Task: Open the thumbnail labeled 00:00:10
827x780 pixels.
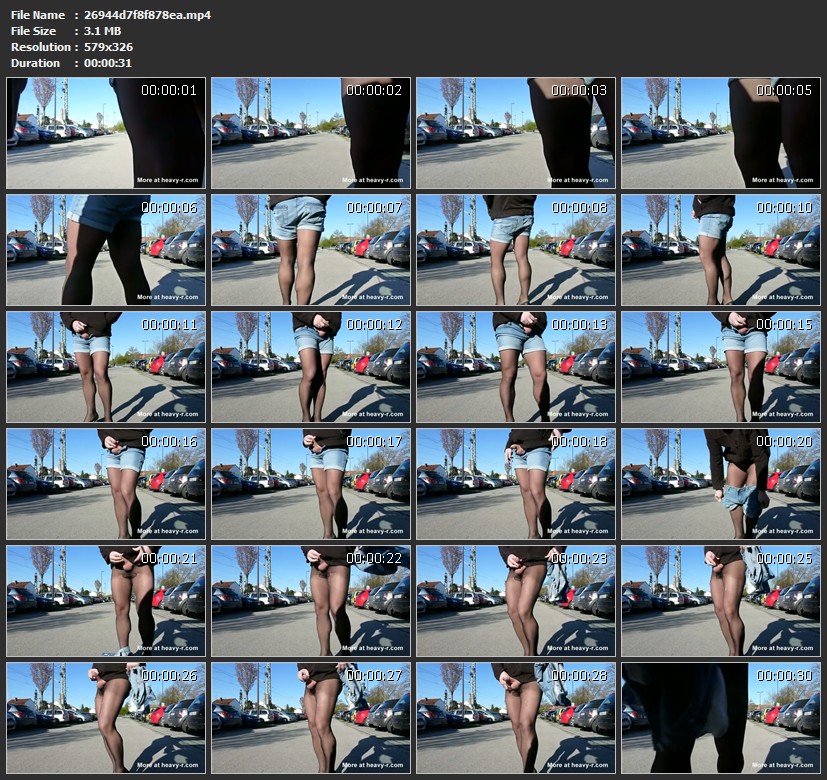Action: click(x=721, y=250)
